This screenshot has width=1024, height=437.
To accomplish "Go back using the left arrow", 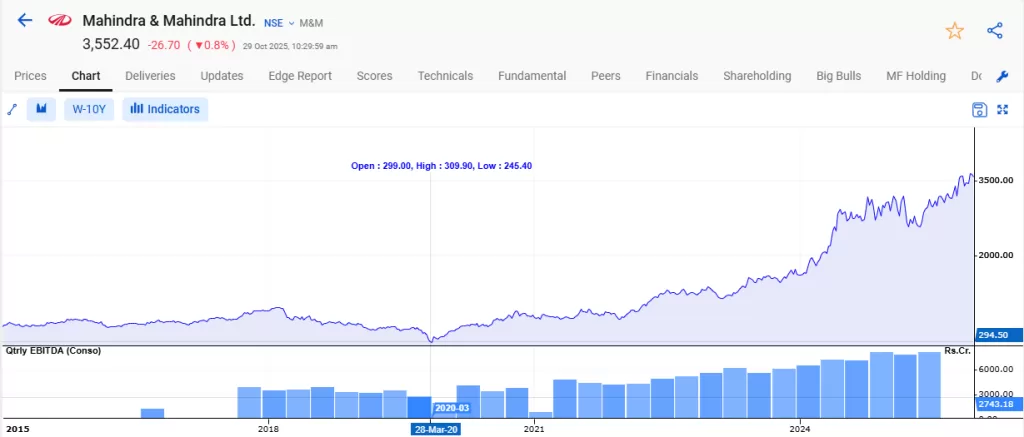I will (24, 20).
